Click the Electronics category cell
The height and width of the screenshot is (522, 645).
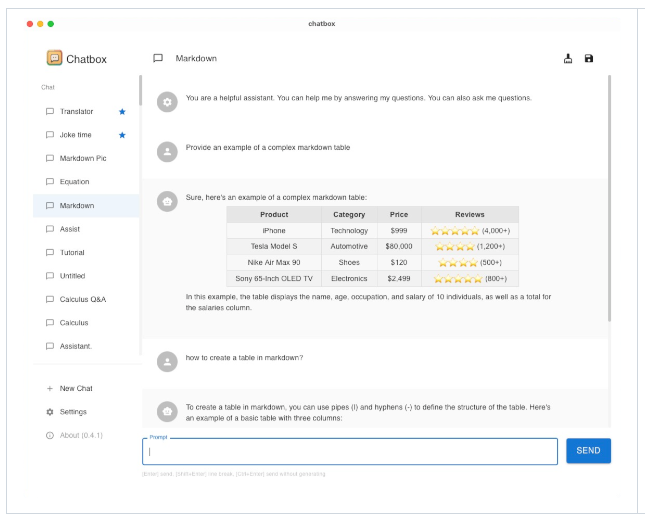(349, 278)
